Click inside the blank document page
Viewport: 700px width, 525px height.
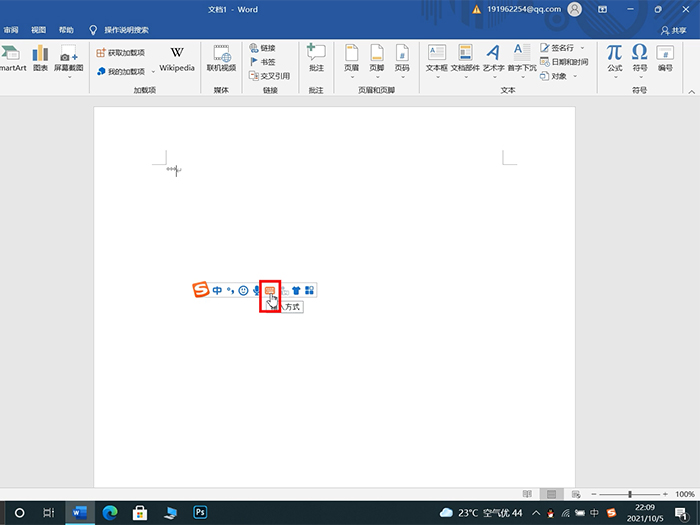334,296
